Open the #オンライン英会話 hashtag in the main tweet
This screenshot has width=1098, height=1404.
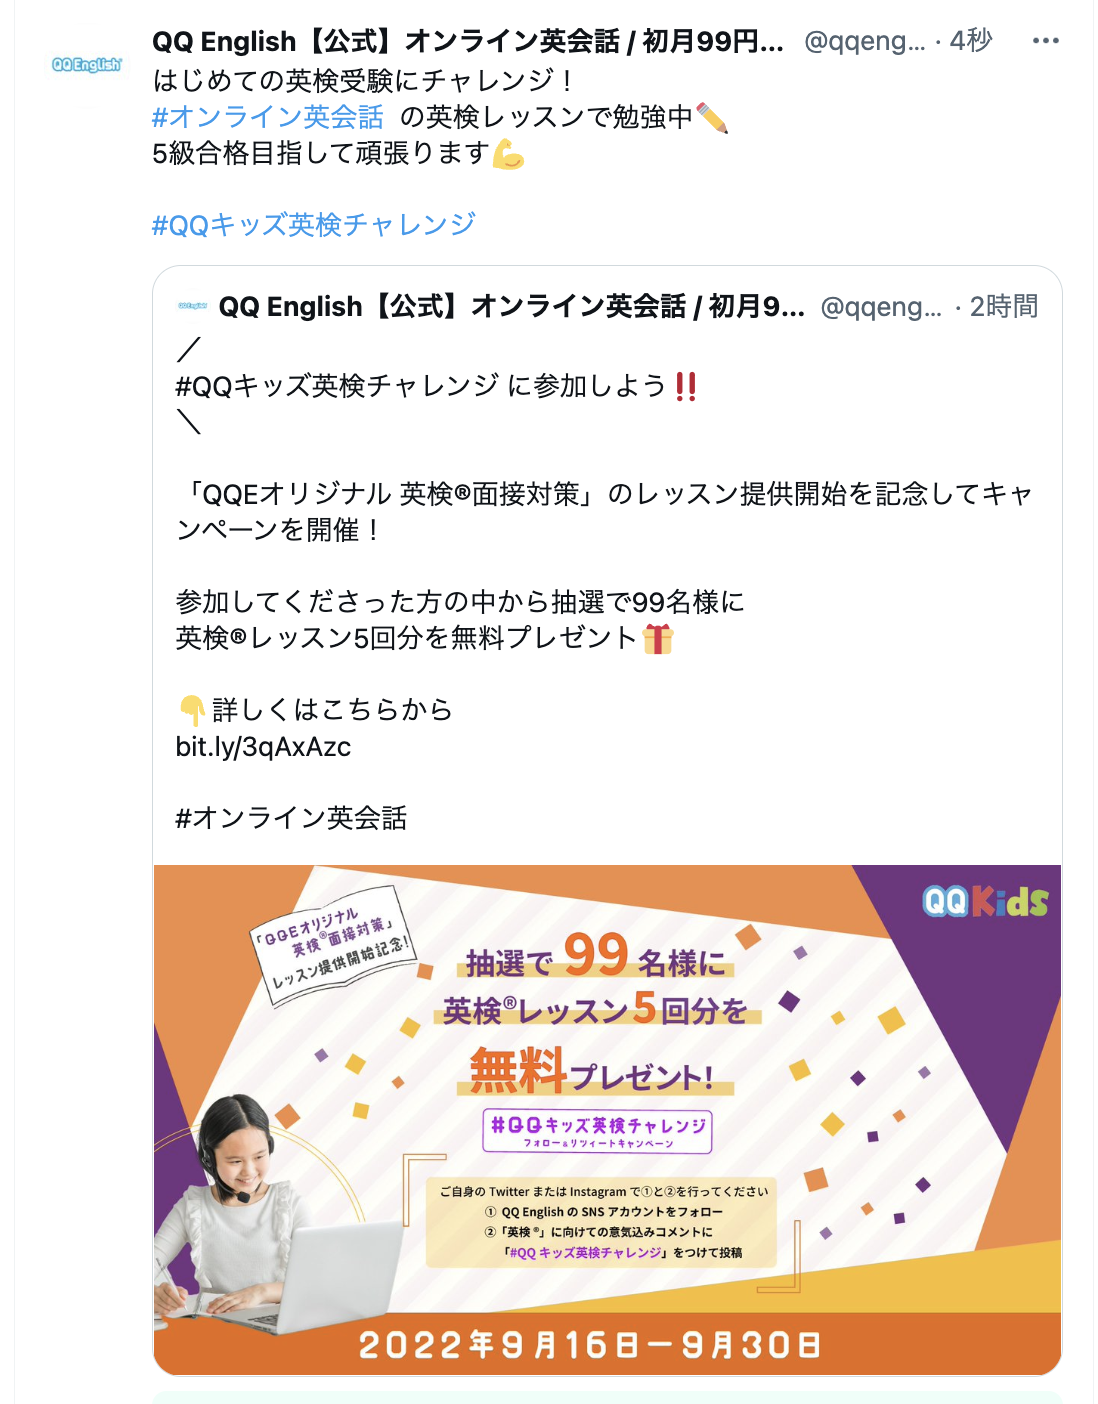click(x=268, y=117)
